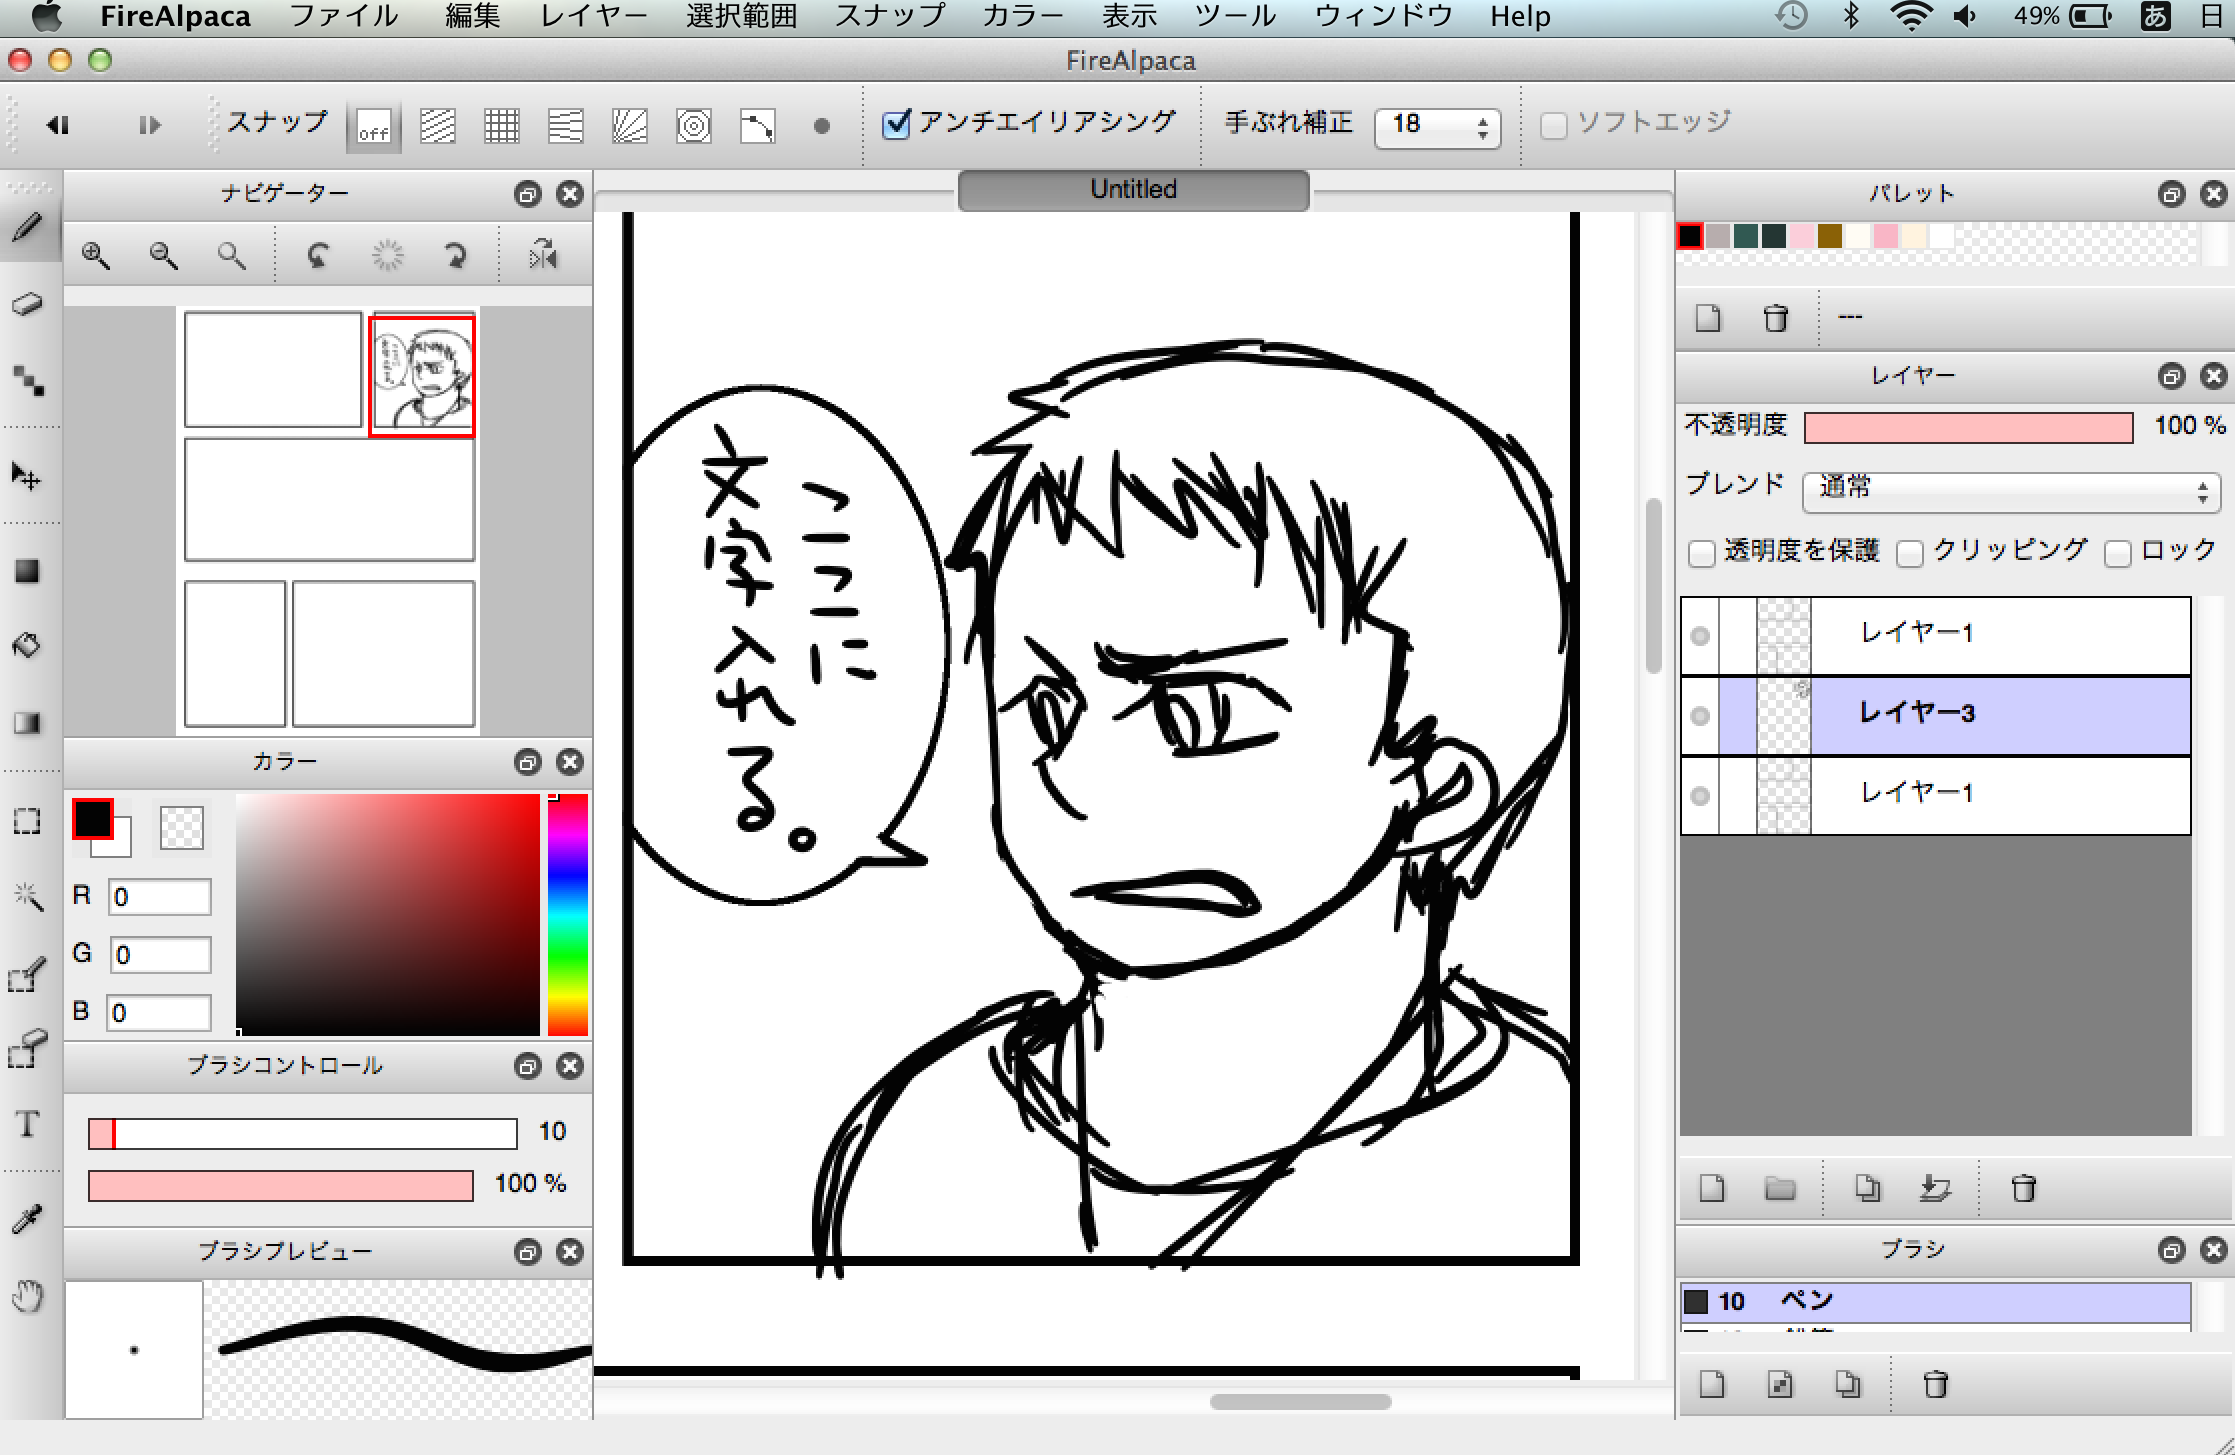Select the Eraser tool in left toolbar
Viewport: 2235px width, 1455px height.
[x=27, y=304]
